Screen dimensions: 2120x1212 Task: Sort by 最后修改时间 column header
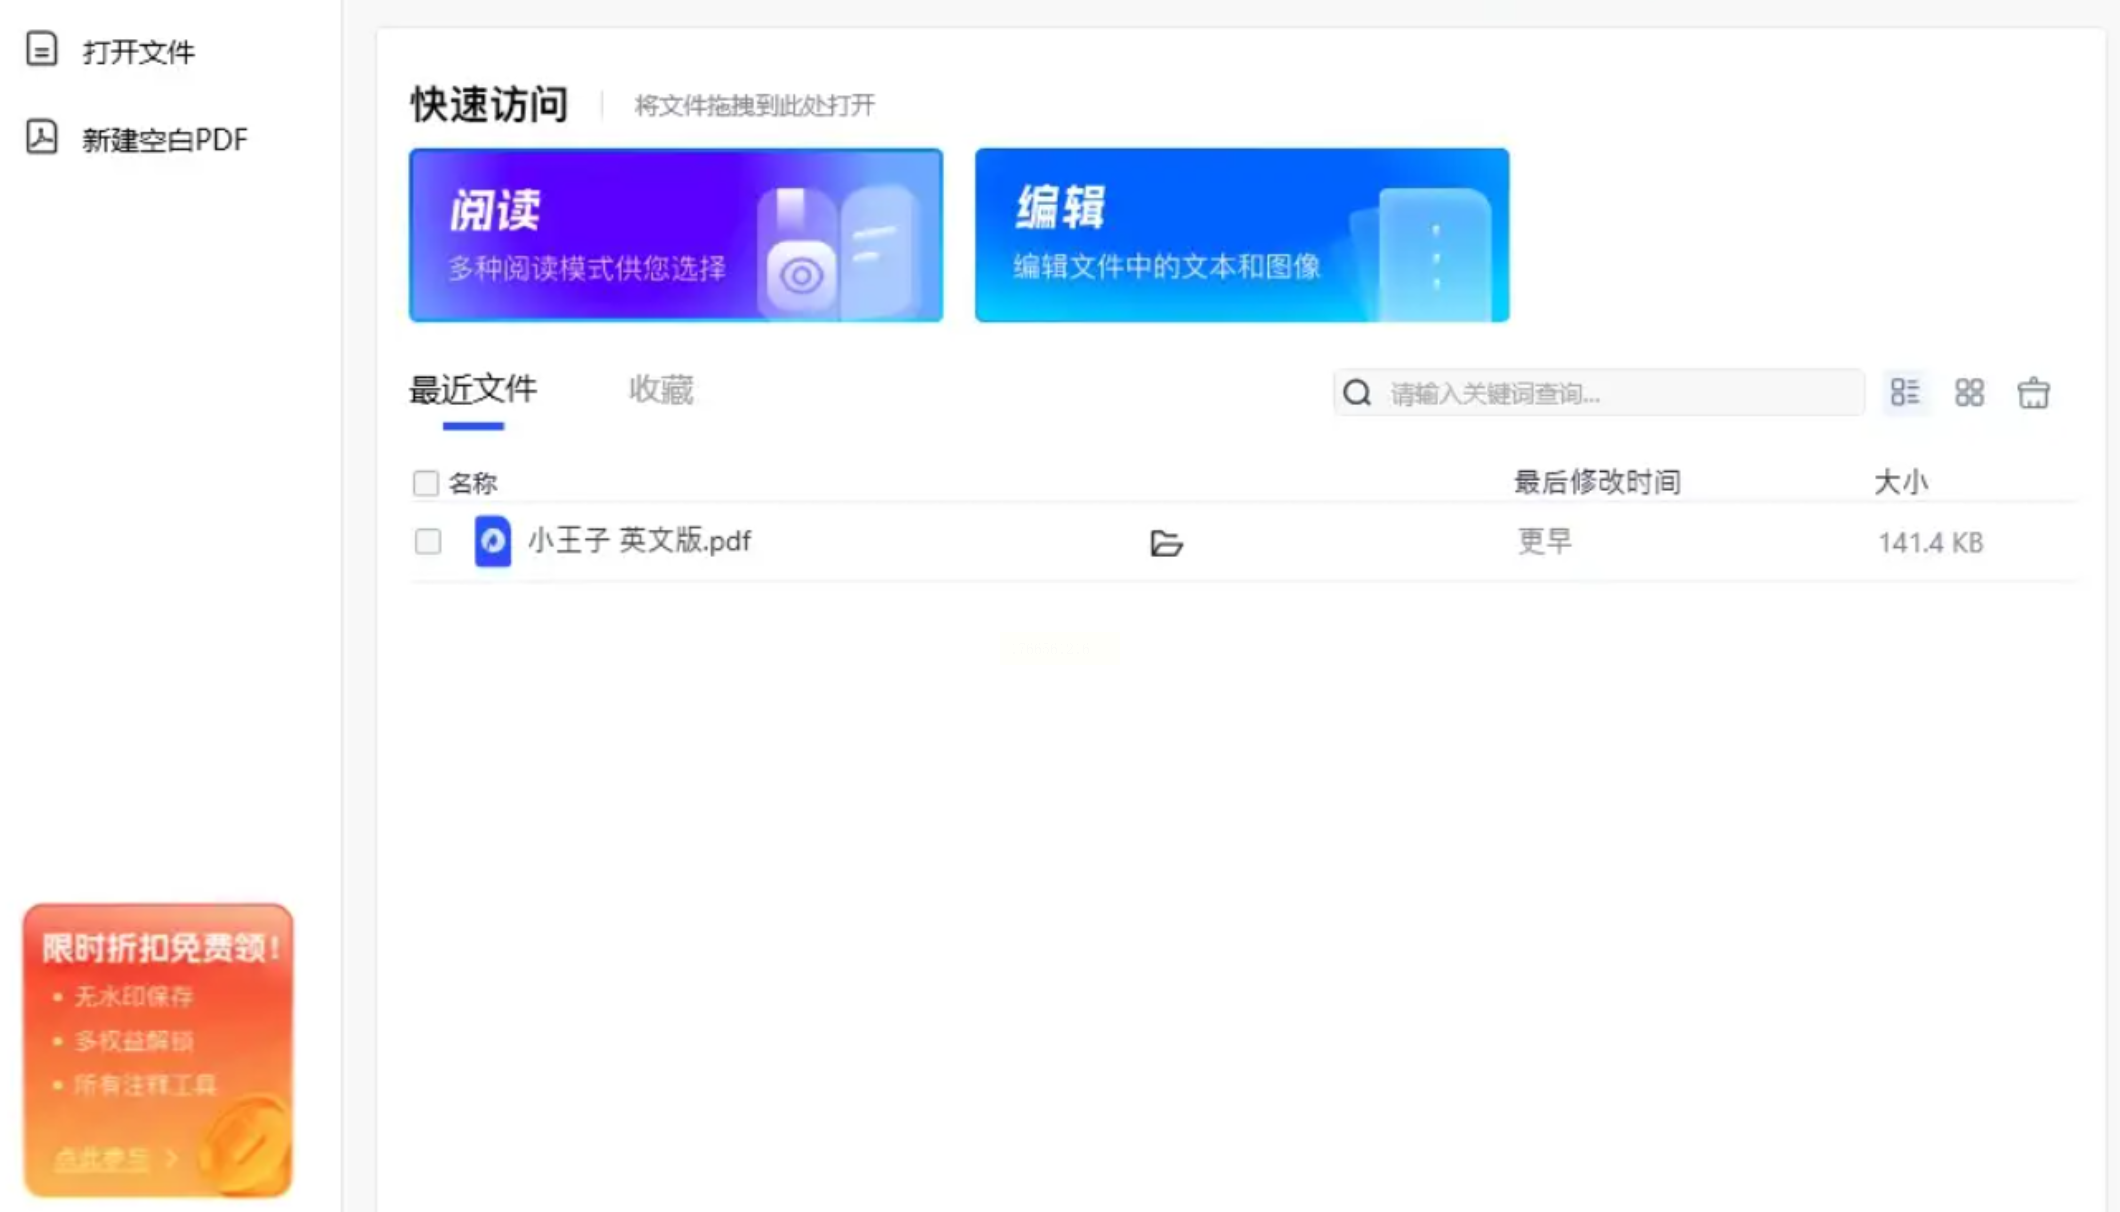1596,482
